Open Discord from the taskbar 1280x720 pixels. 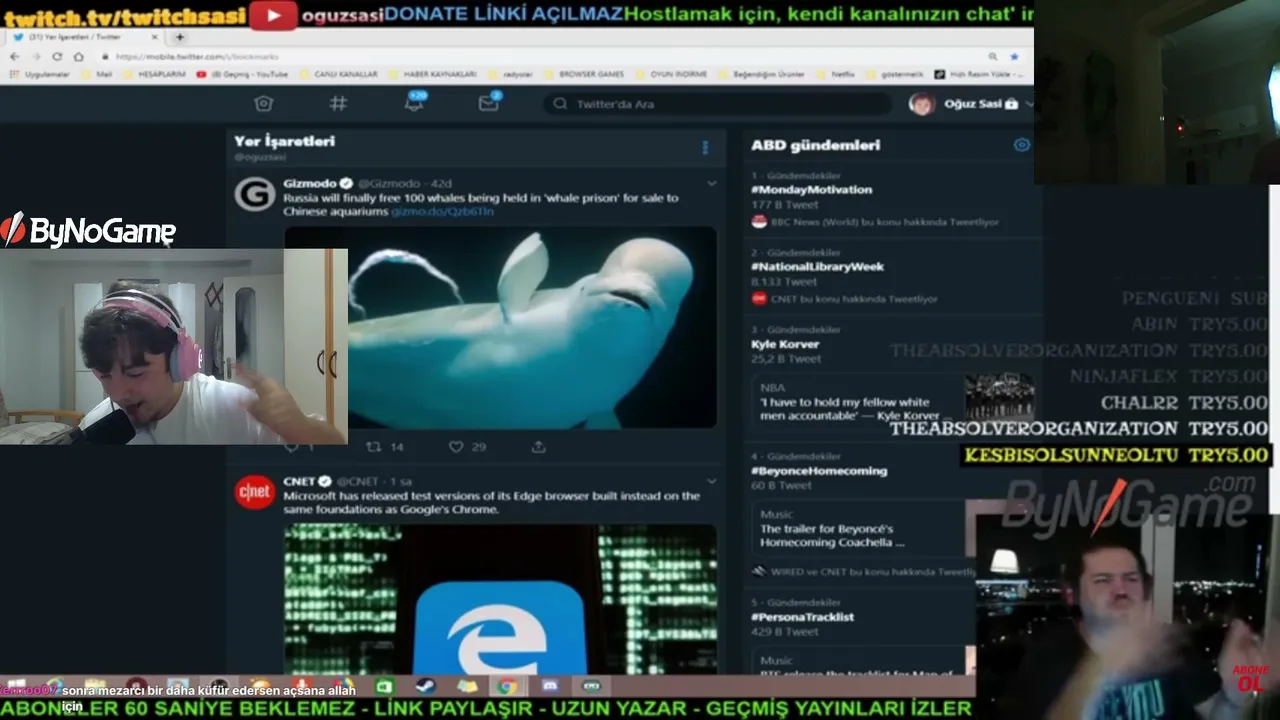pos(549,686)
